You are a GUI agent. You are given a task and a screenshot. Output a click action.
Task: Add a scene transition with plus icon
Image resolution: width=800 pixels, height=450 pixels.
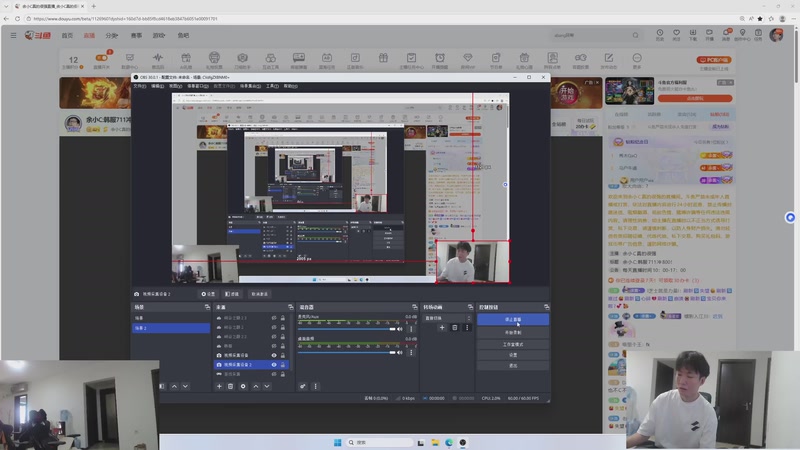pyautogui.click(x=442, y=327)
